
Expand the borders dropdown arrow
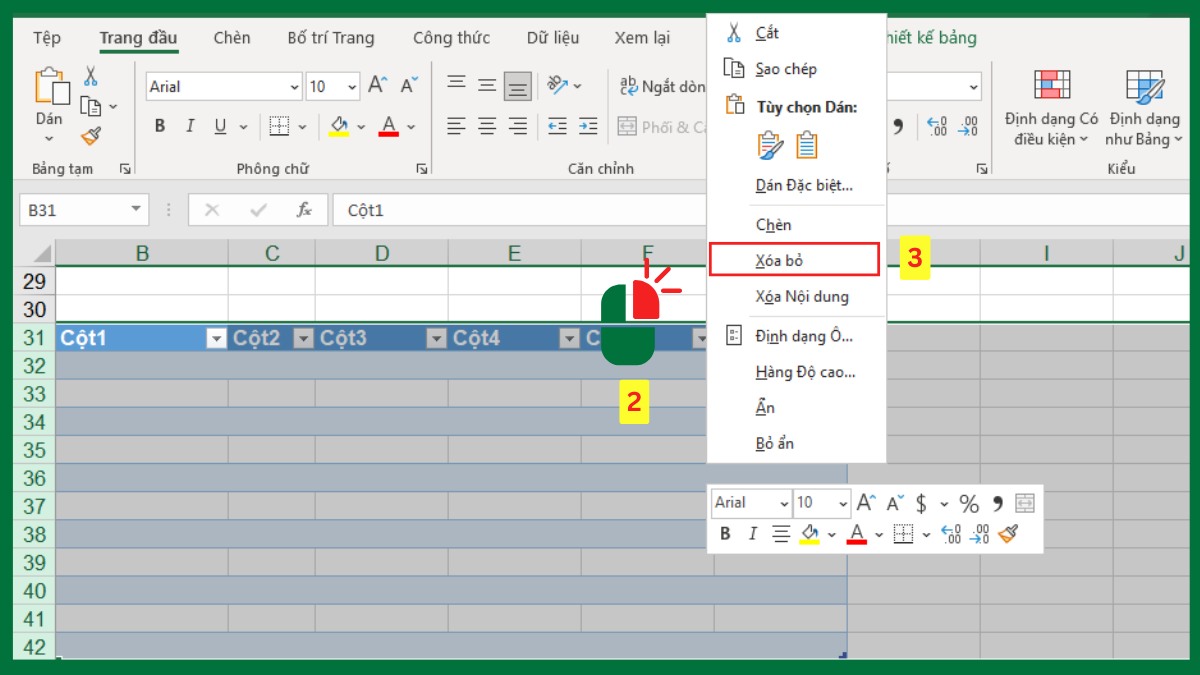[303, 127]
